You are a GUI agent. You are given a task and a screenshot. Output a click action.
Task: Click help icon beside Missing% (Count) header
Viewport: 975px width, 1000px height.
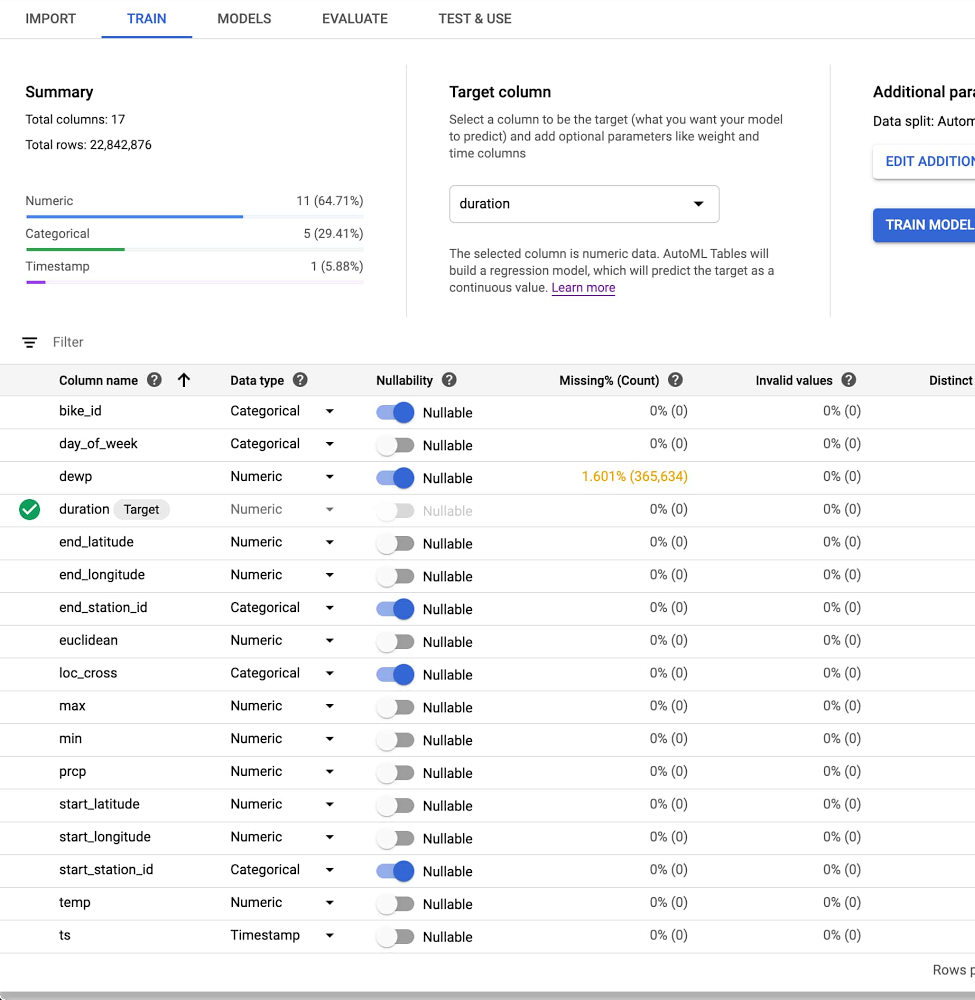[x=675, y=380]
